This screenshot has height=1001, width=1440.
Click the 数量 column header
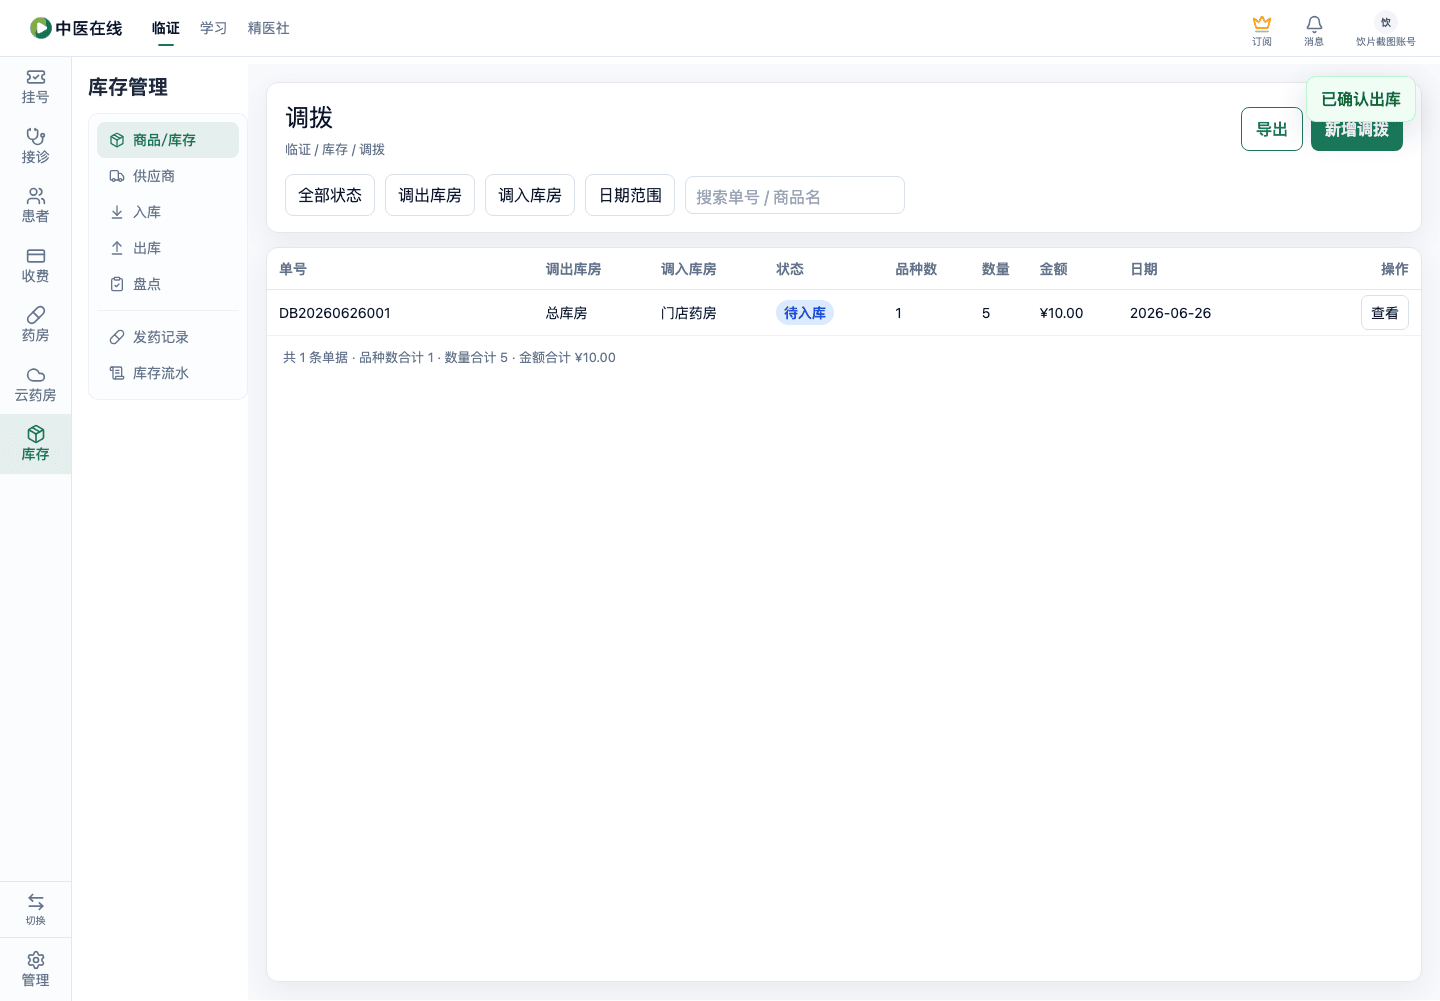coord(996,269)
